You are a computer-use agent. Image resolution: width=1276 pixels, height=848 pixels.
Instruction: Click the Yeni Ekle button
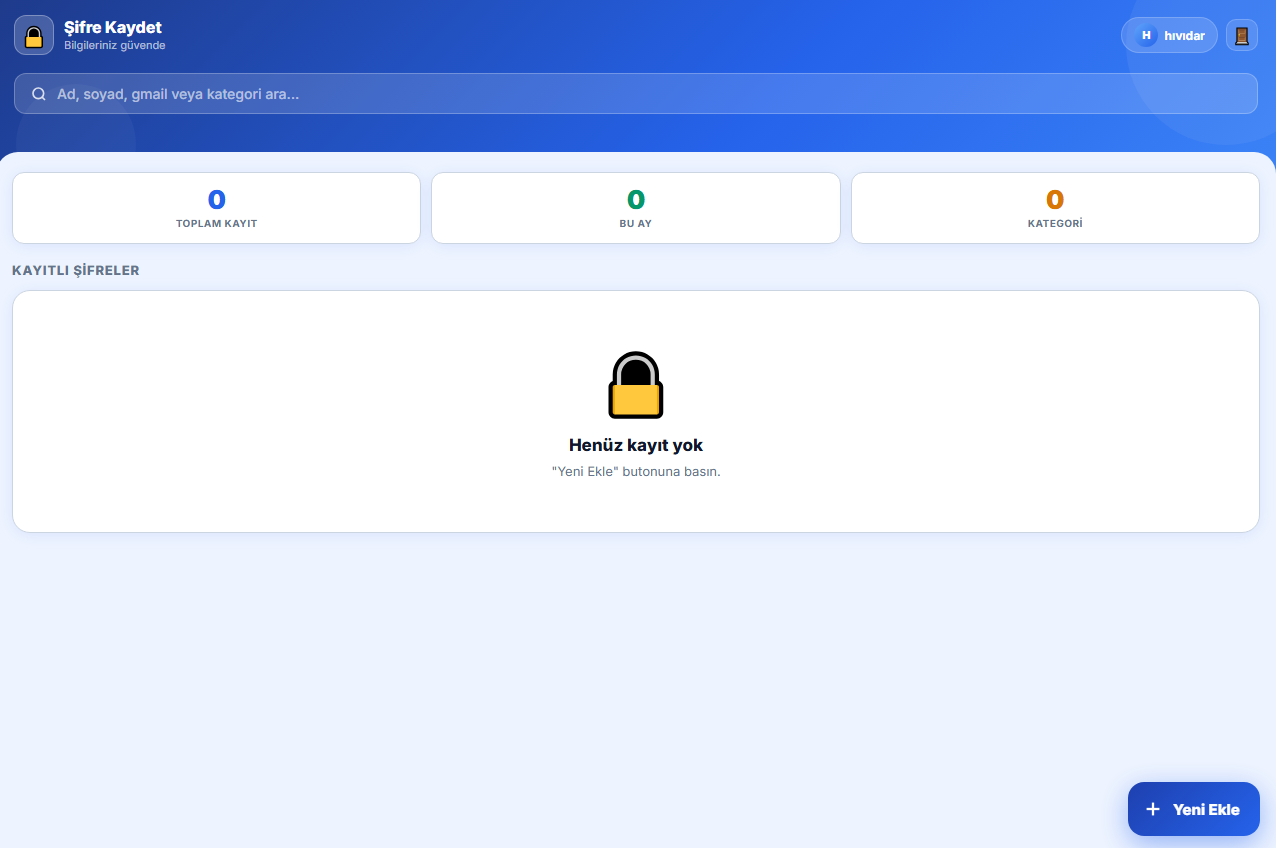click(x=1193, y=809)
